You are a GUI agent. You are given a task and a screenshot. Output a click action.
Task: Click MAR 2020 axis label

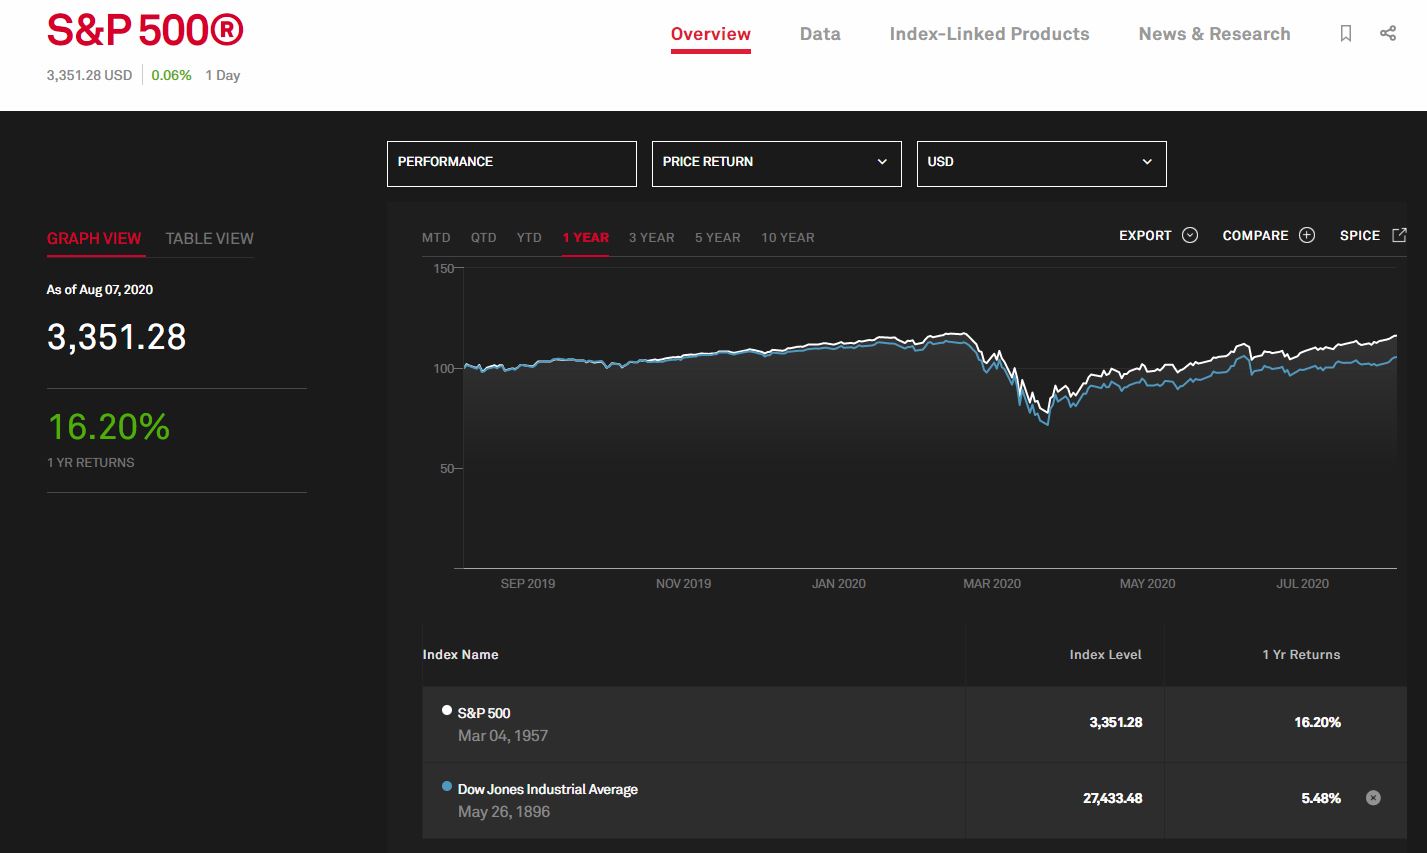pos(992,583)
